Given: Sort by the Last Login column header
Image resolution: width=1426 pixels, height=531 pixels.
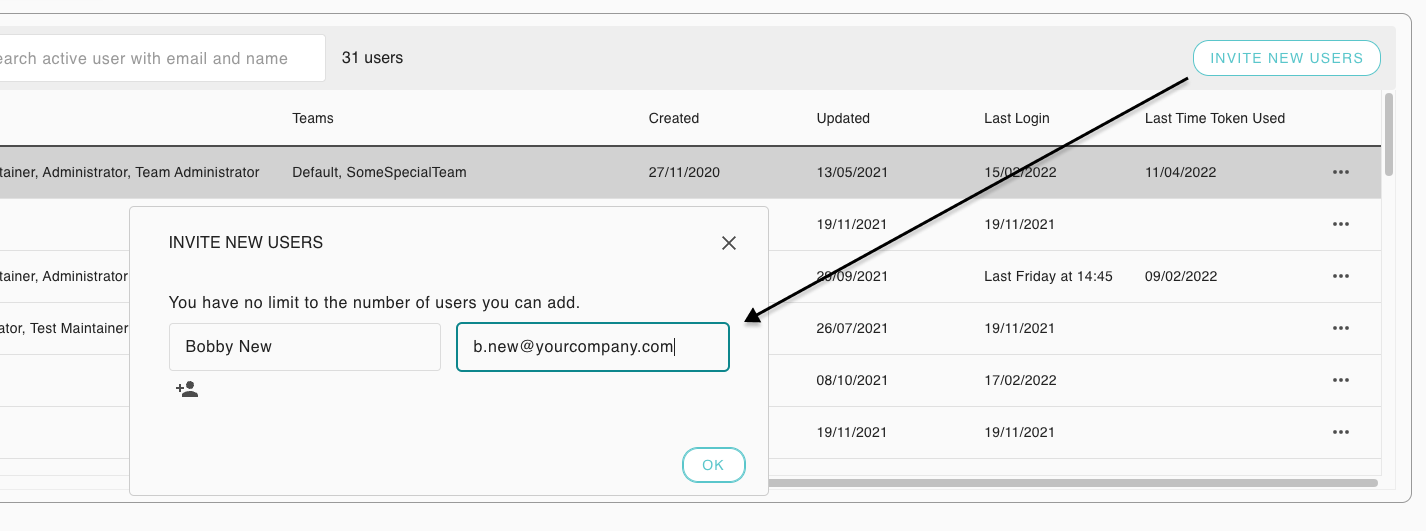Looking at the screenshot, I should 1016,118.
